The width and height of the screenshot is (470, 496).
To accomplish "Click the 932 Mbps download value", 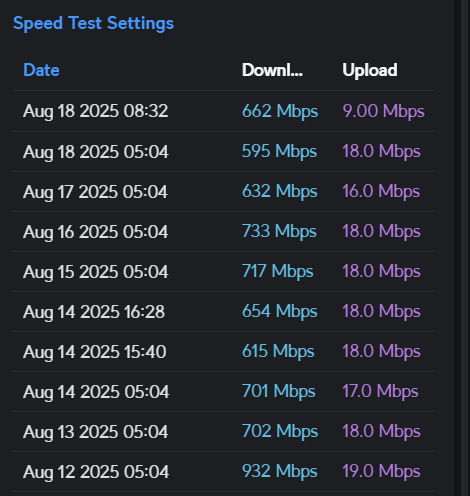I will [x=280, y=471].
